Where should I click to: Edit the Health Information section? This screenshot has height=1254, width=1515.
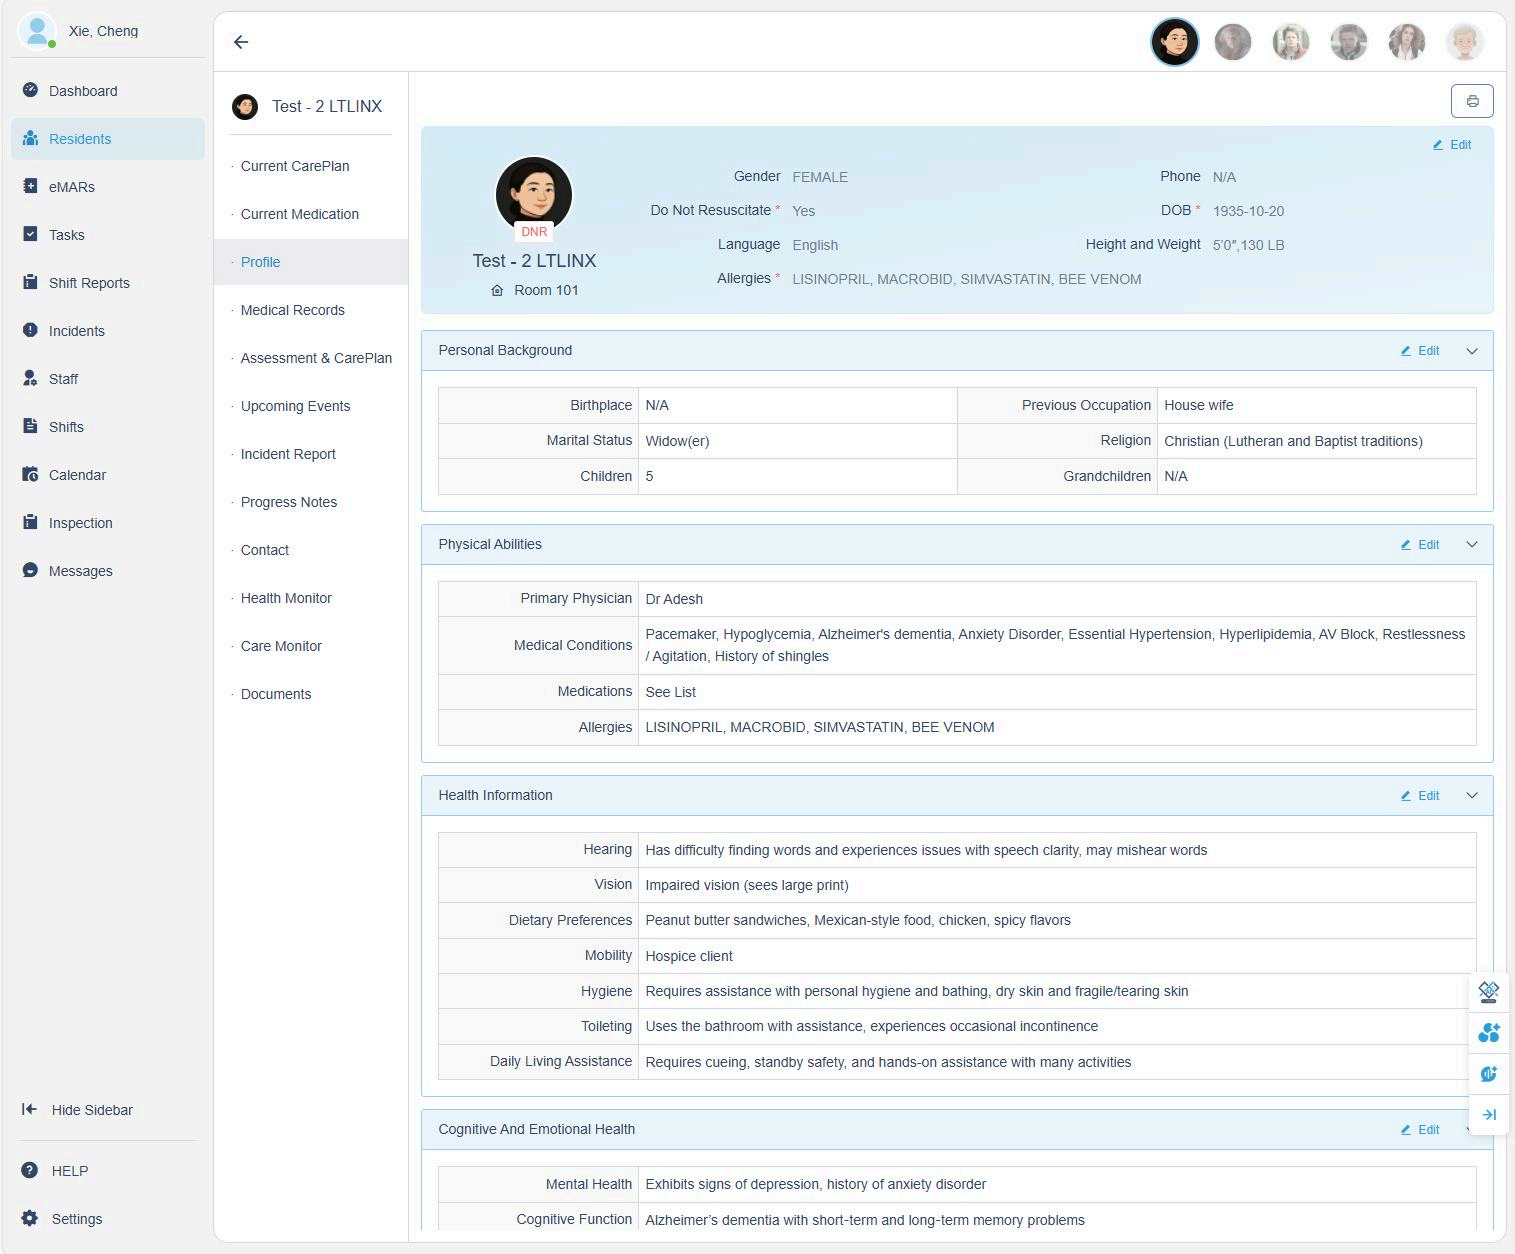click(1421, 796)
